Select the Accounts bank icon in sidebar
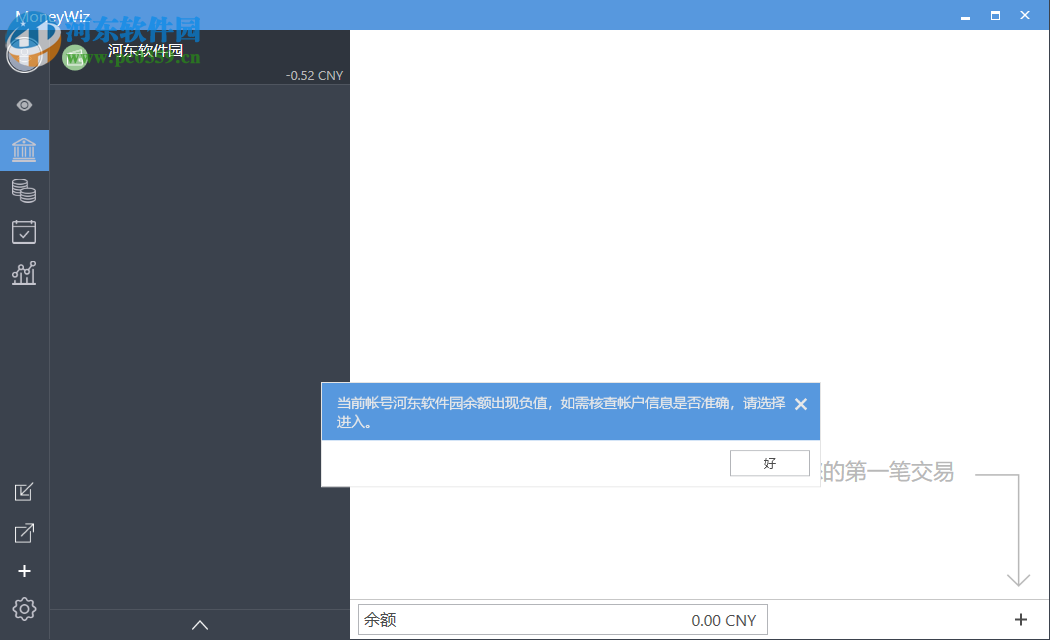 [24, 150]
